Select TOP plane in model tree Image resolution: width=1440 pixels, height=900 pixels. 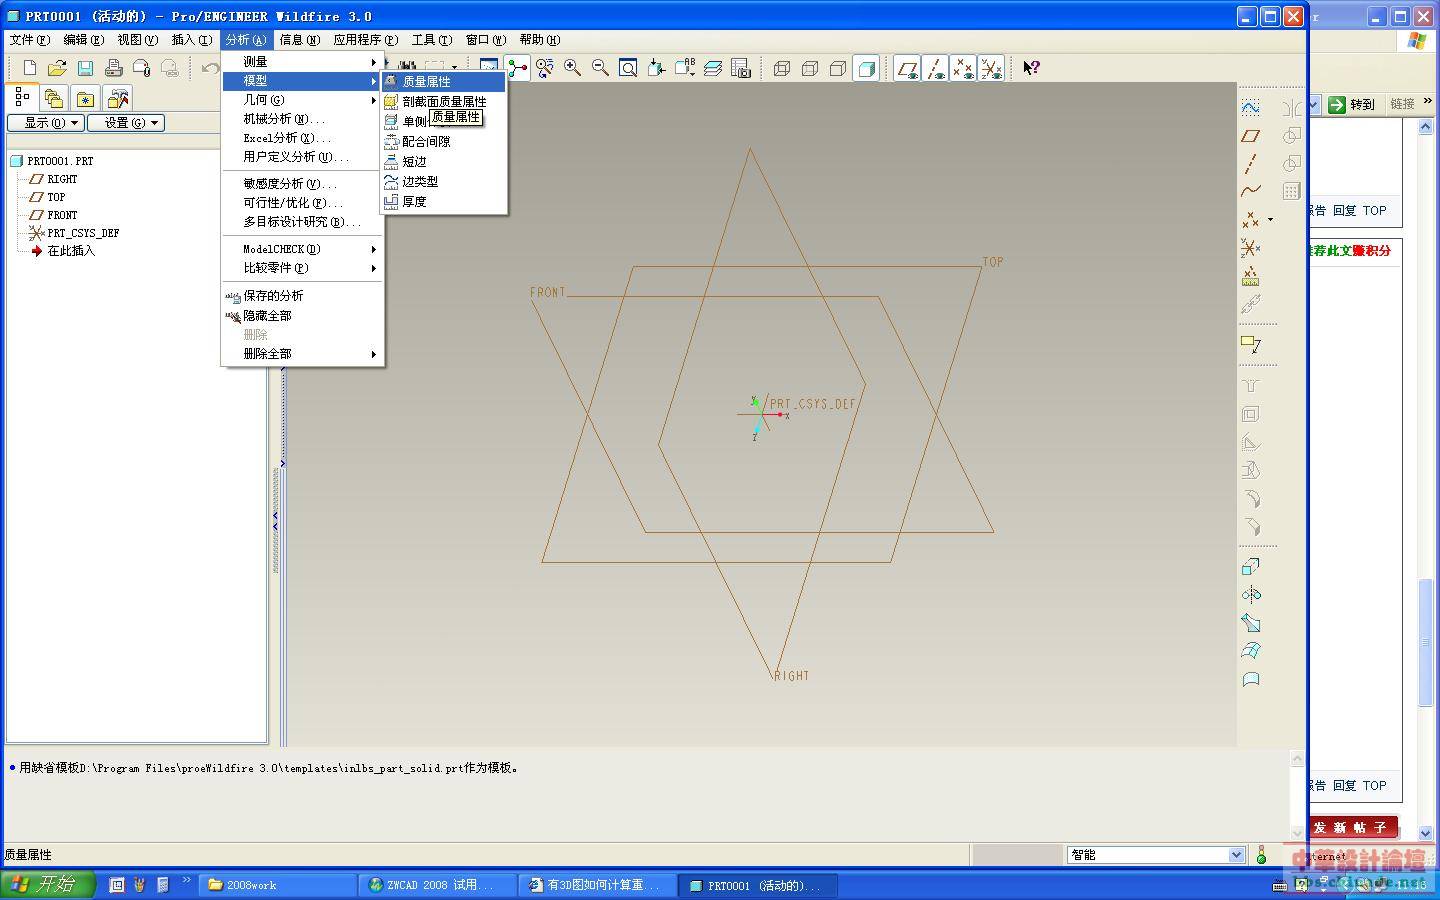click(x=56, y=197)
